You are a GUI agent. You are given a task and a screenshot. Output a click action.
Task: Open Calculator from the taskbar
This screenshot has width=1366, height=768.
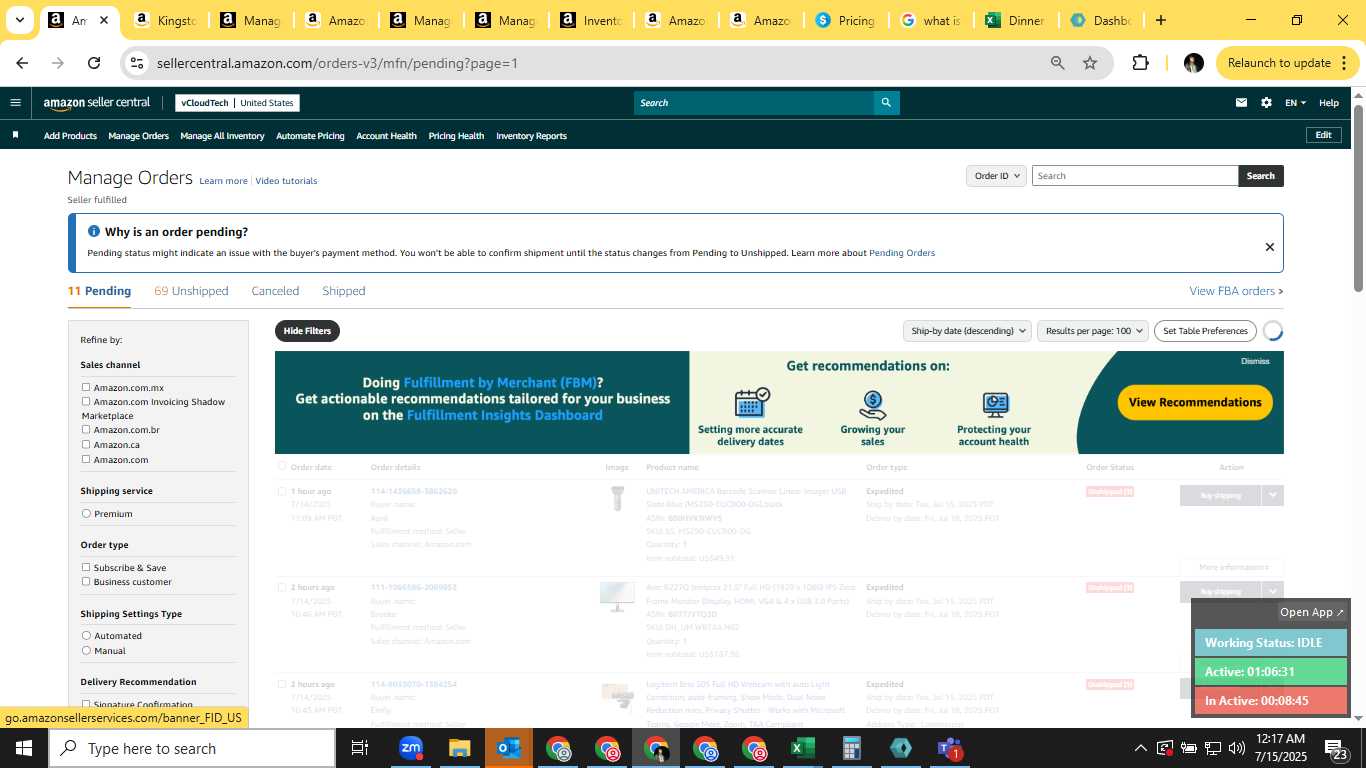(x=851, y=748)
